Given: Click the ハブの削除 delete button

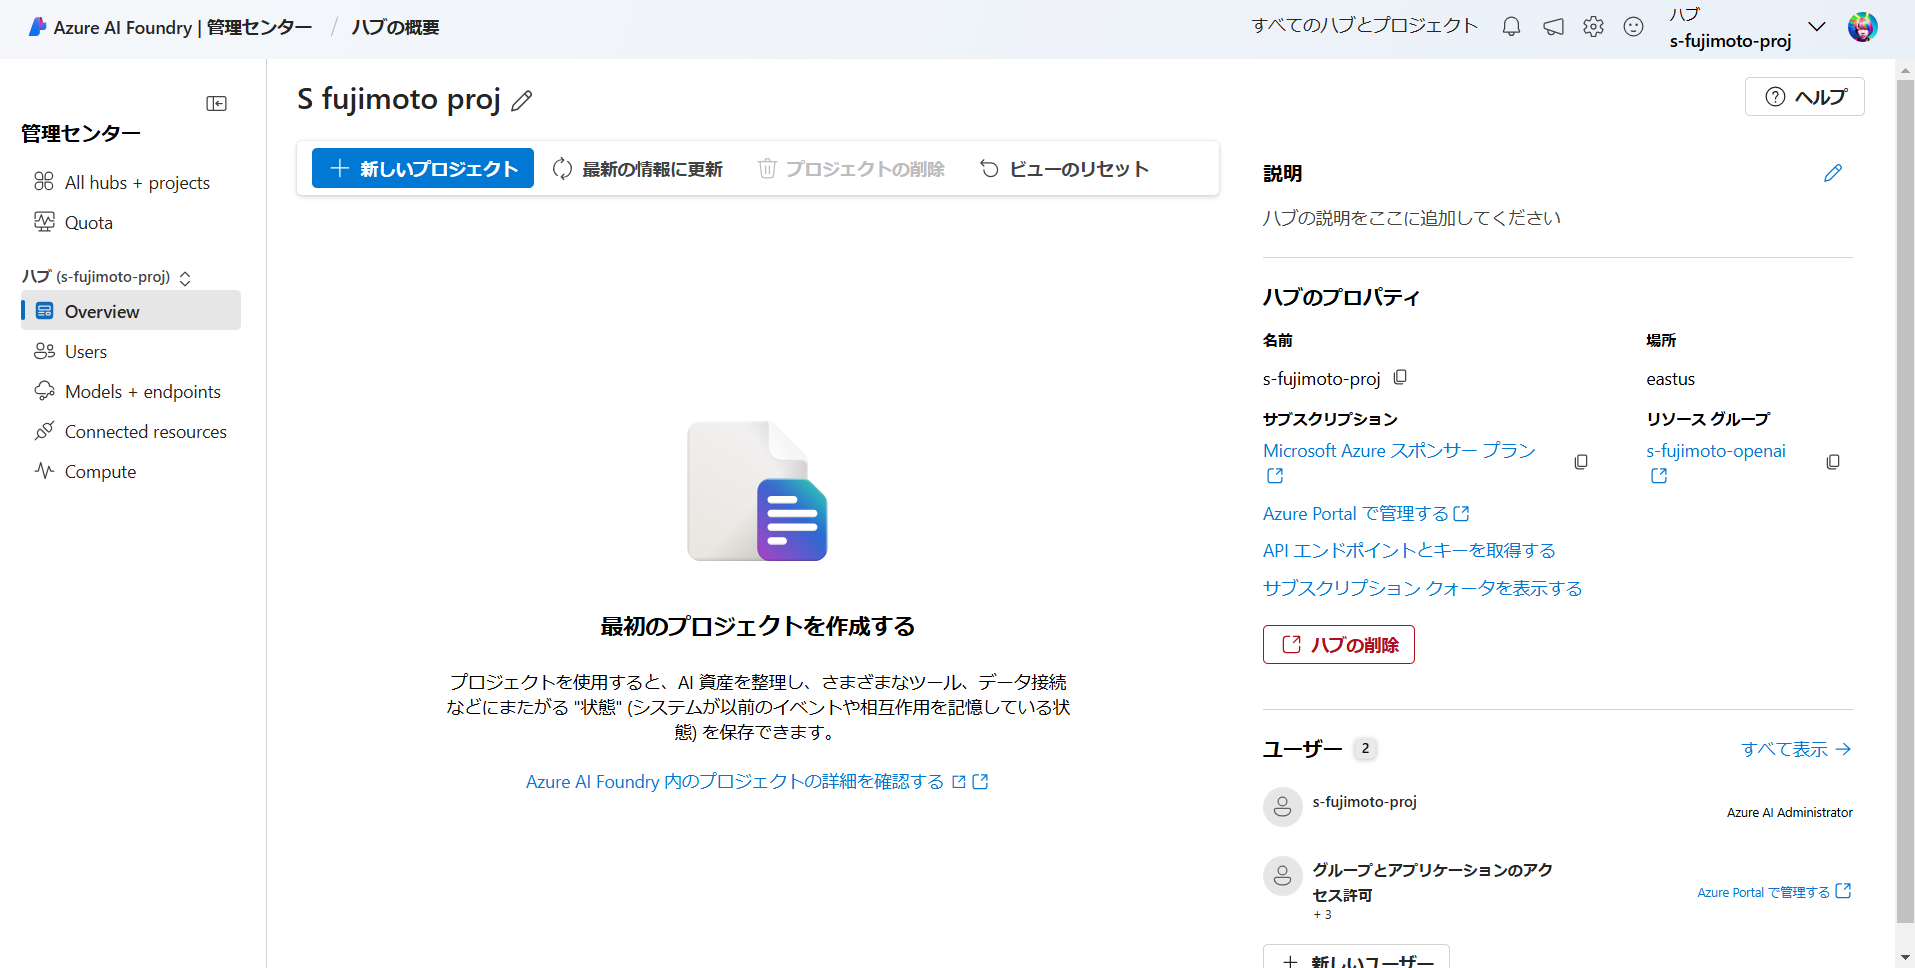Looking at the screenshot, I should (1339, 645).
